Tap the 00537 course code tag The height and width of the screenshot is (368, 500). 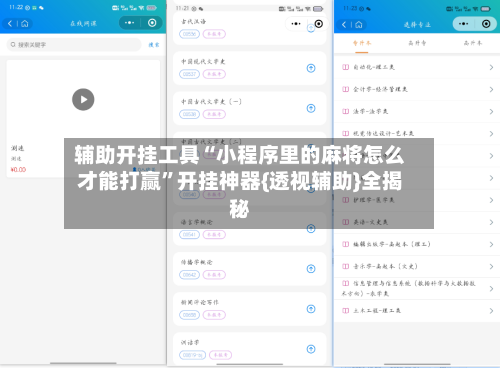[189, 74]
